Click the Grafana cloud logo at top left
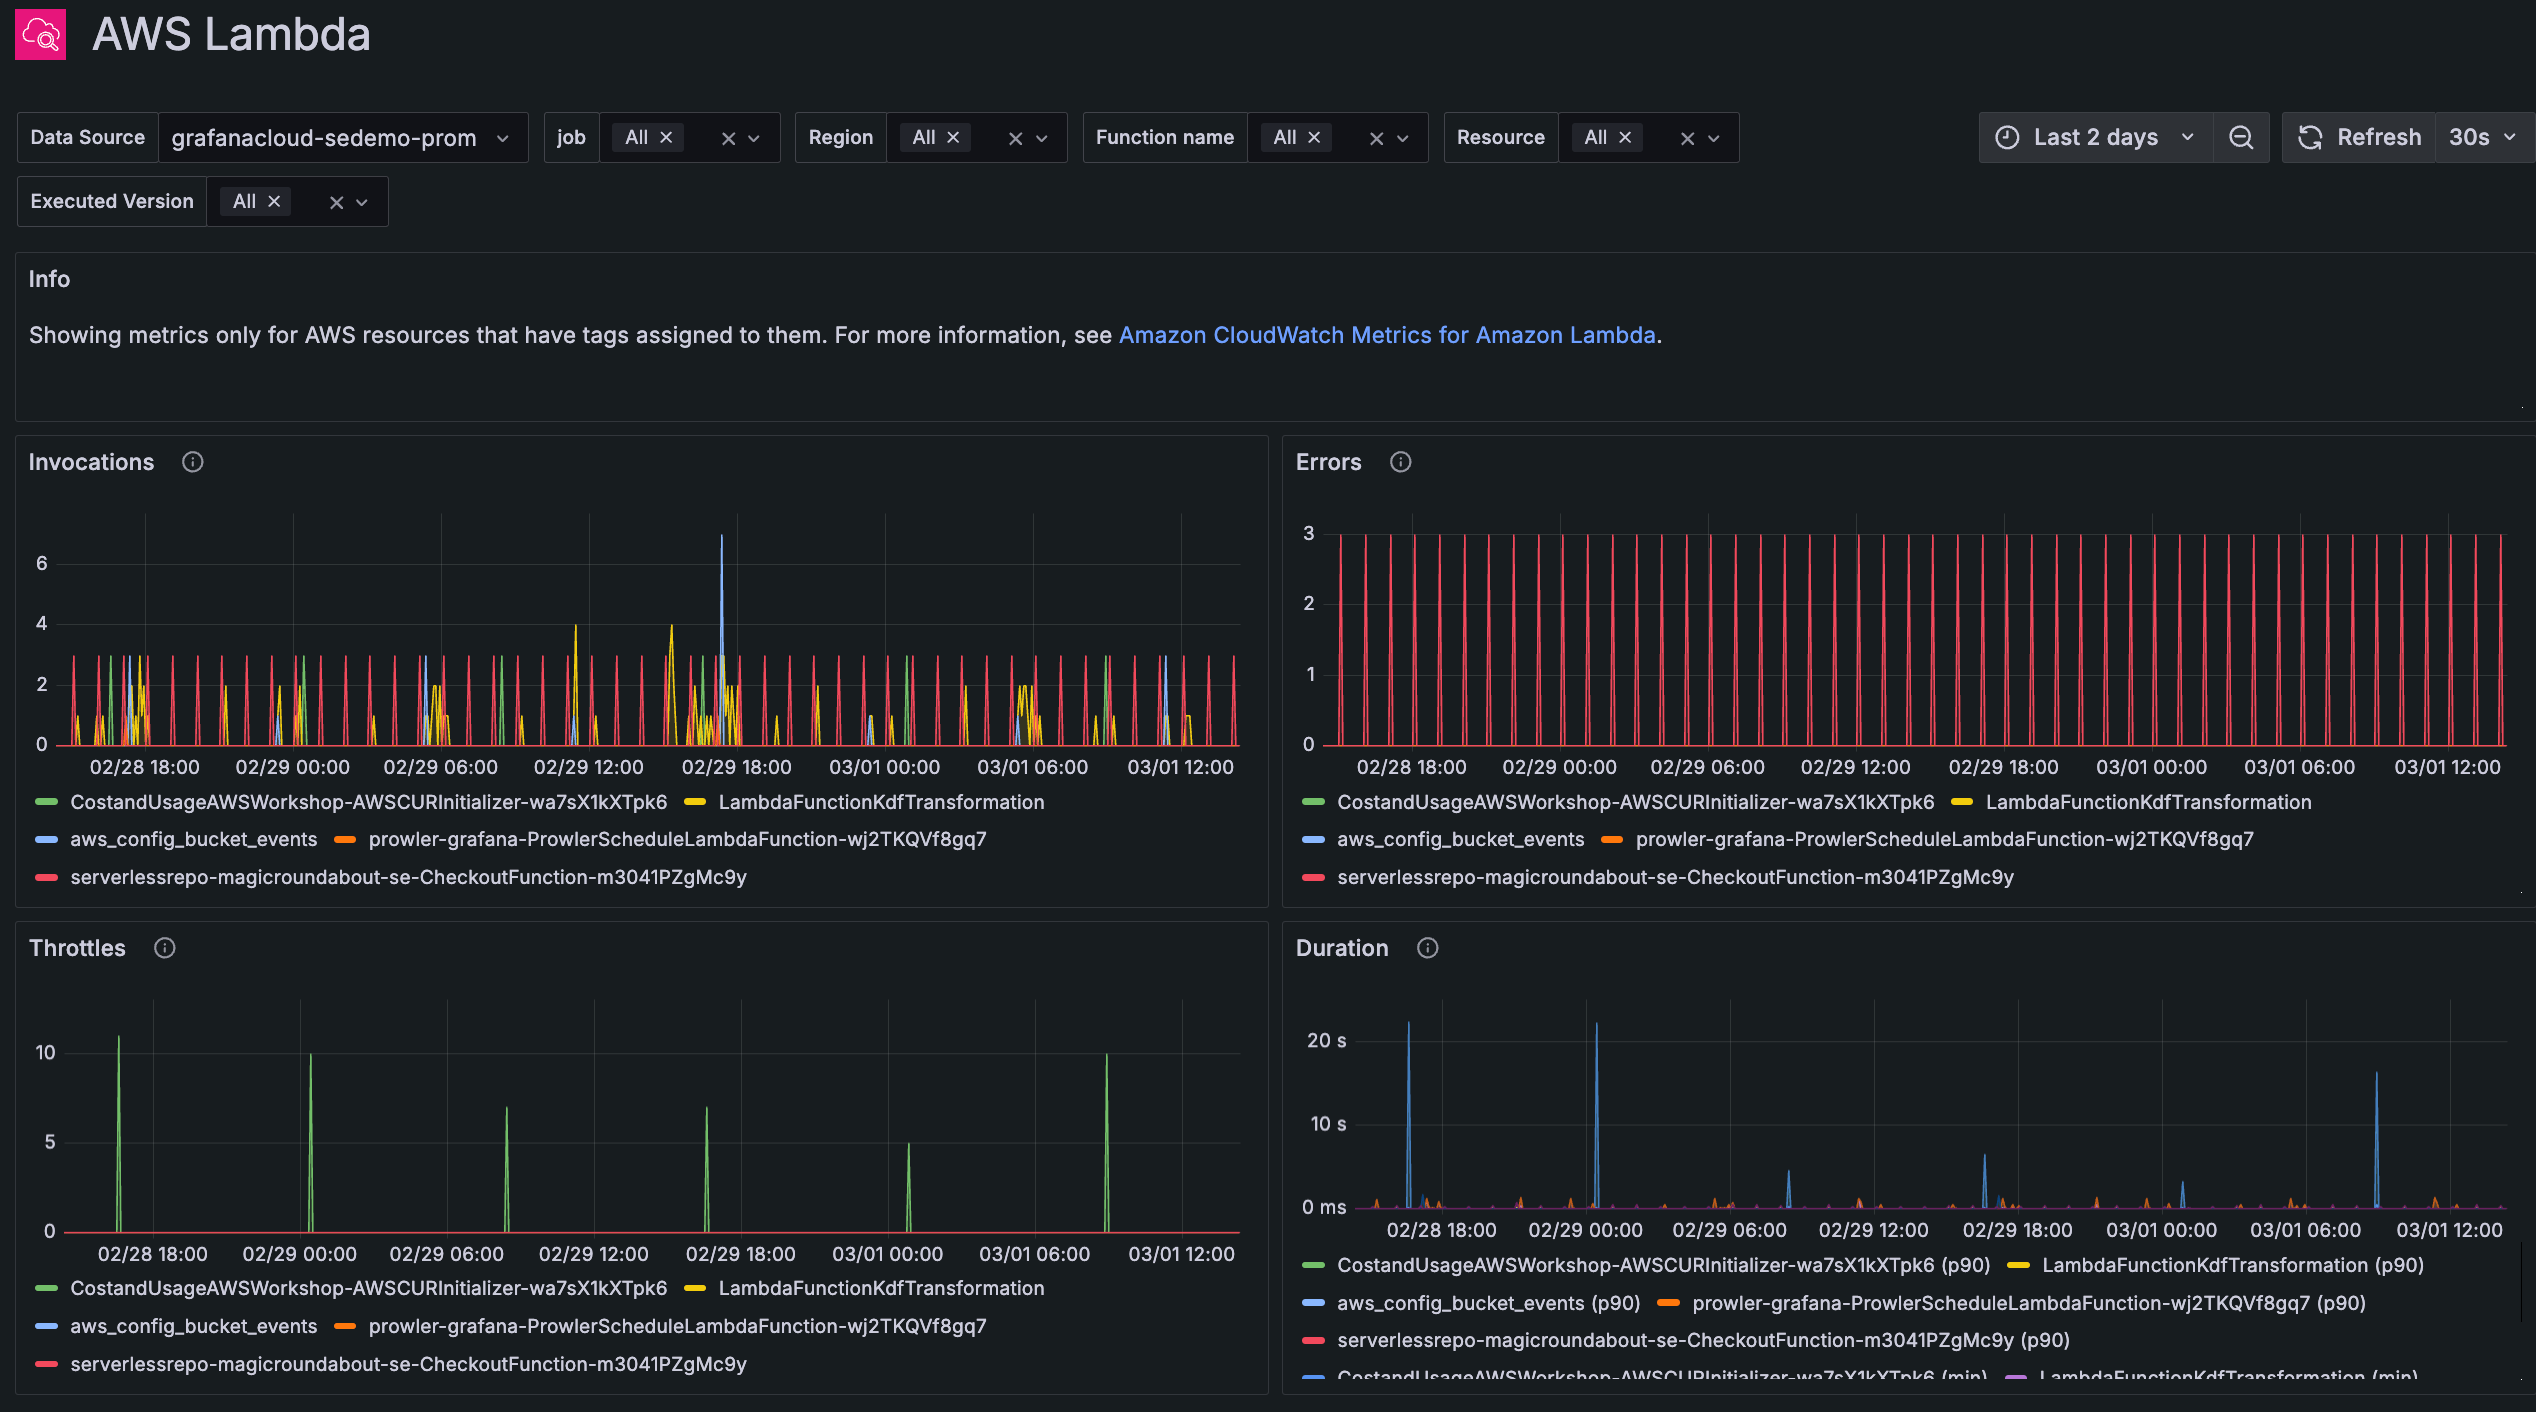 40,34
